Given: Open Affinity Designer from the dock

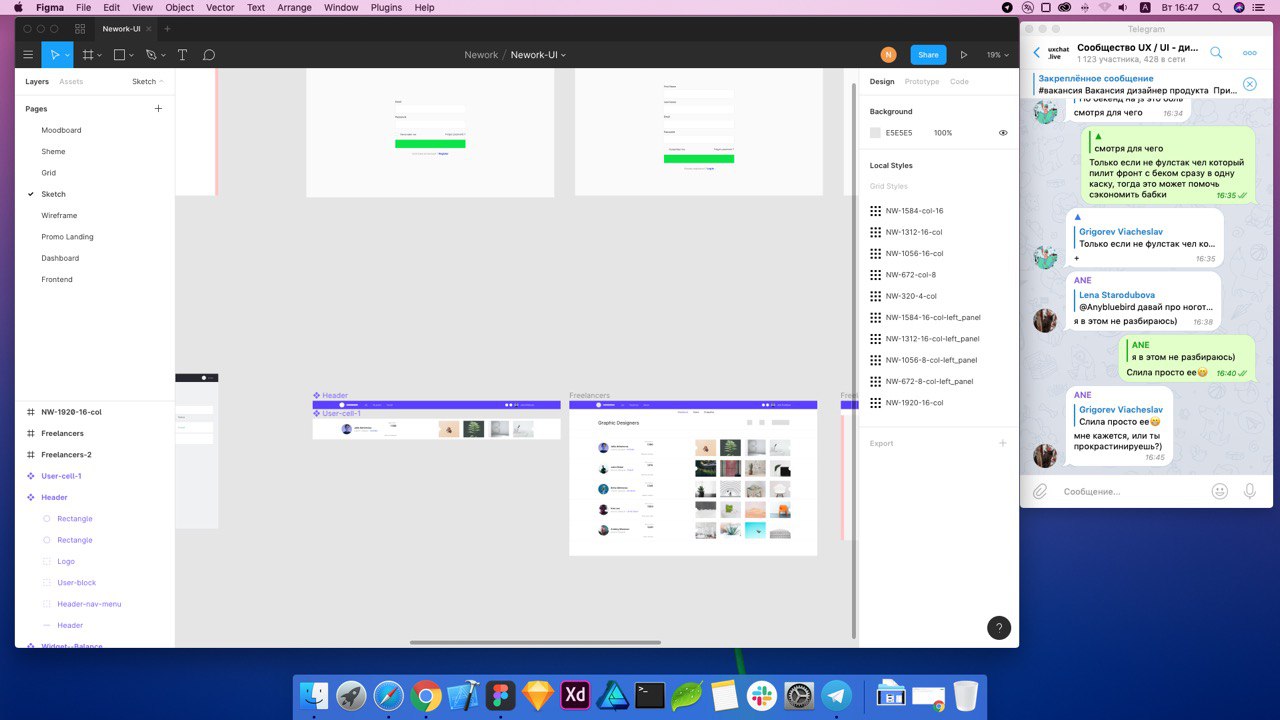Looking at the screenshot, I should pos(613,695).
